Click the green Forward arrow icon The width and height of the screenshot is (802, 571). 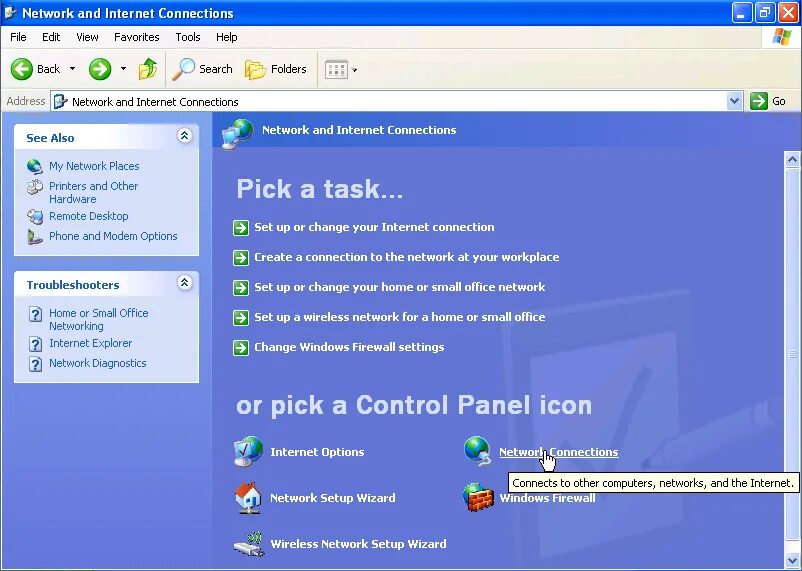coord(100,69)
